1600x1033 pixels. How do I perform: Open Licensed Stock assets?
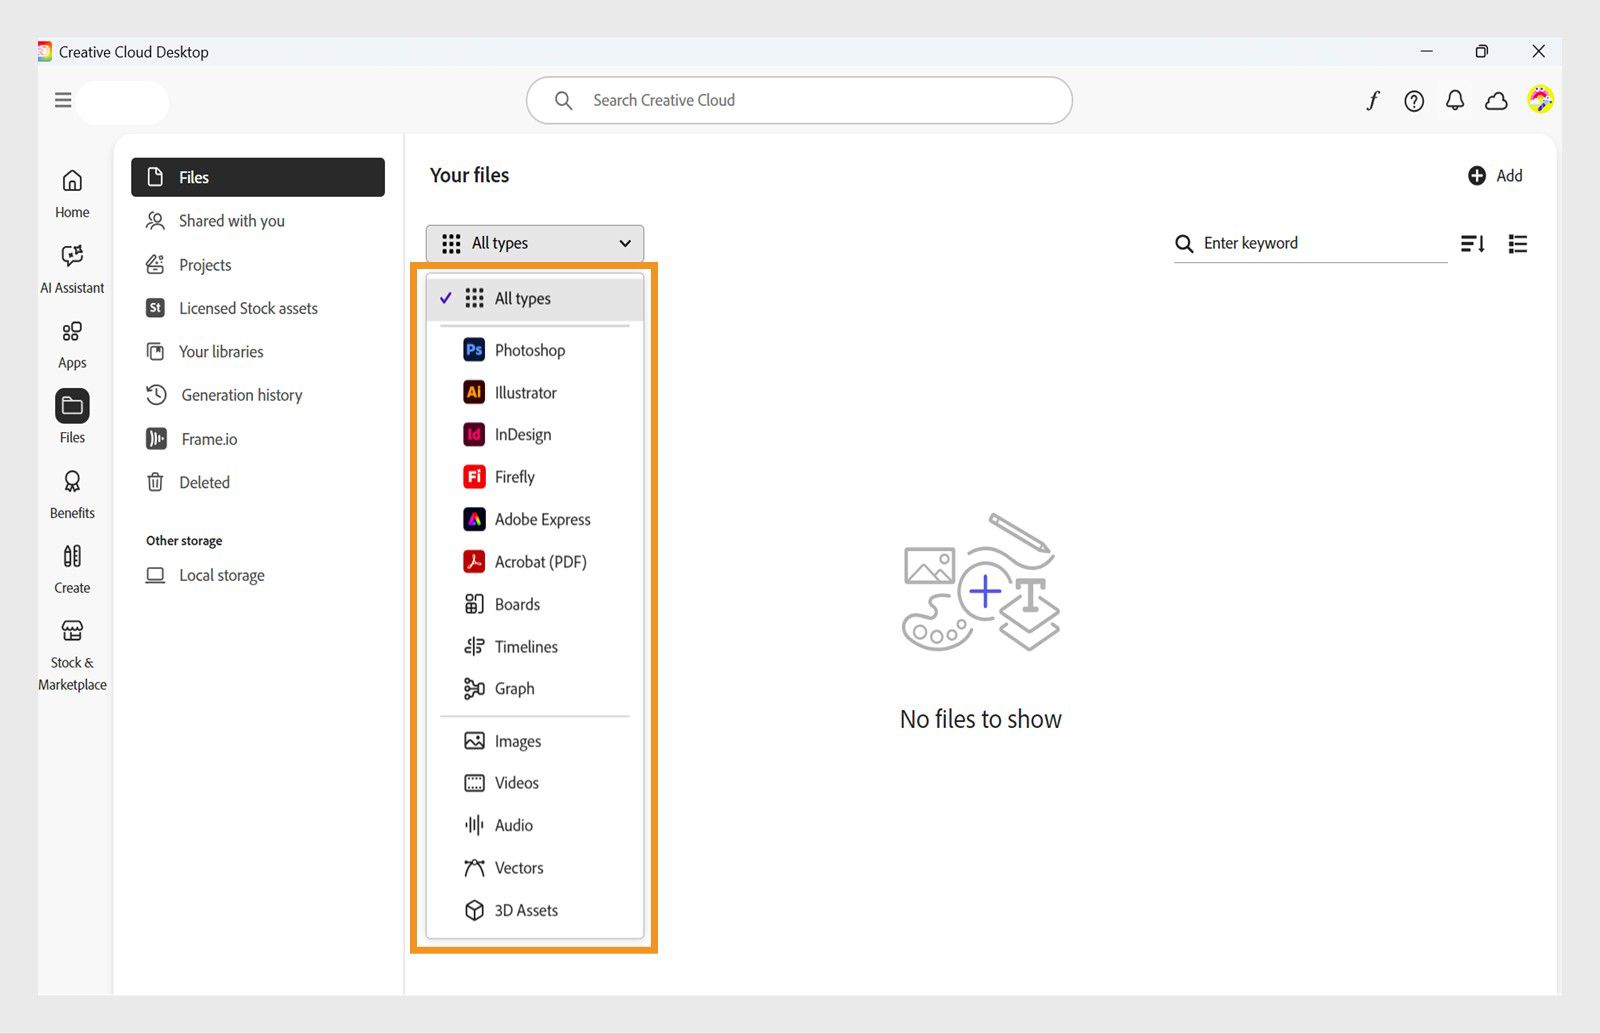pos(258,308)
